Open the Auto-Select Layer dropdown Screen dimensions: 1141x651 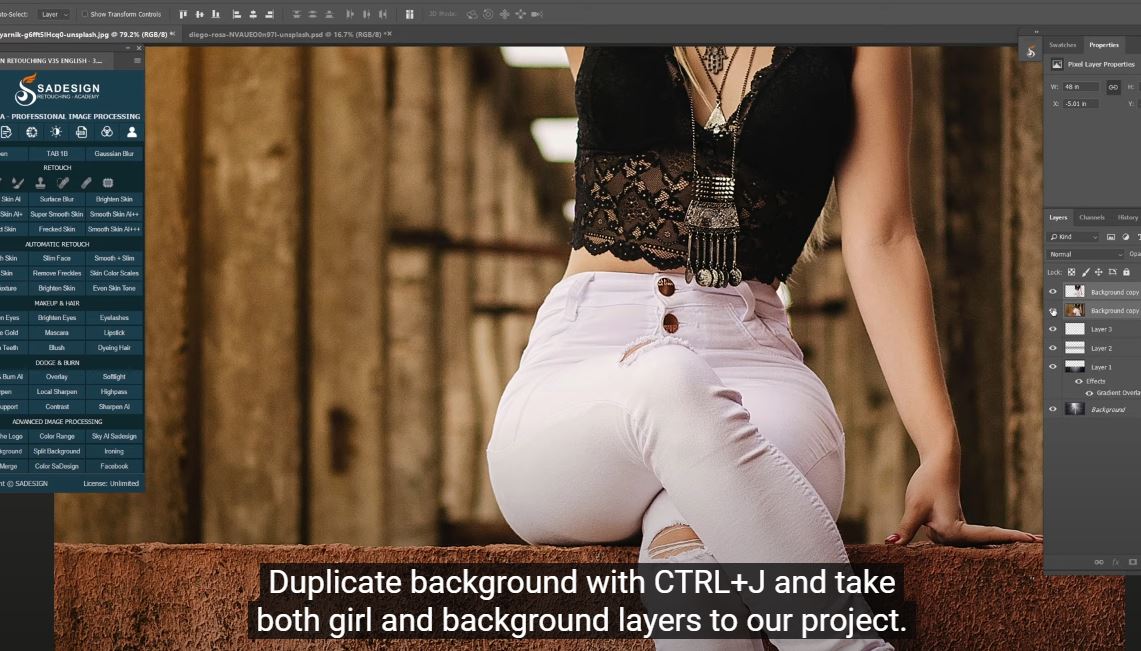[x=54, y=14]
